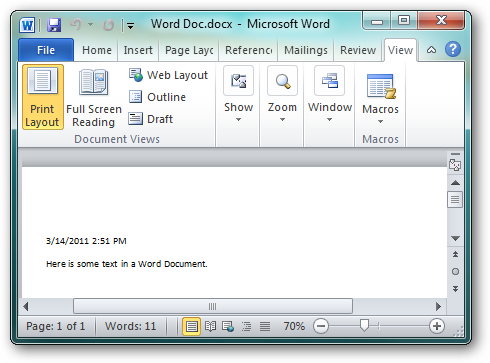
Task: Click the Word application icon in title bar
Action: 27,25
